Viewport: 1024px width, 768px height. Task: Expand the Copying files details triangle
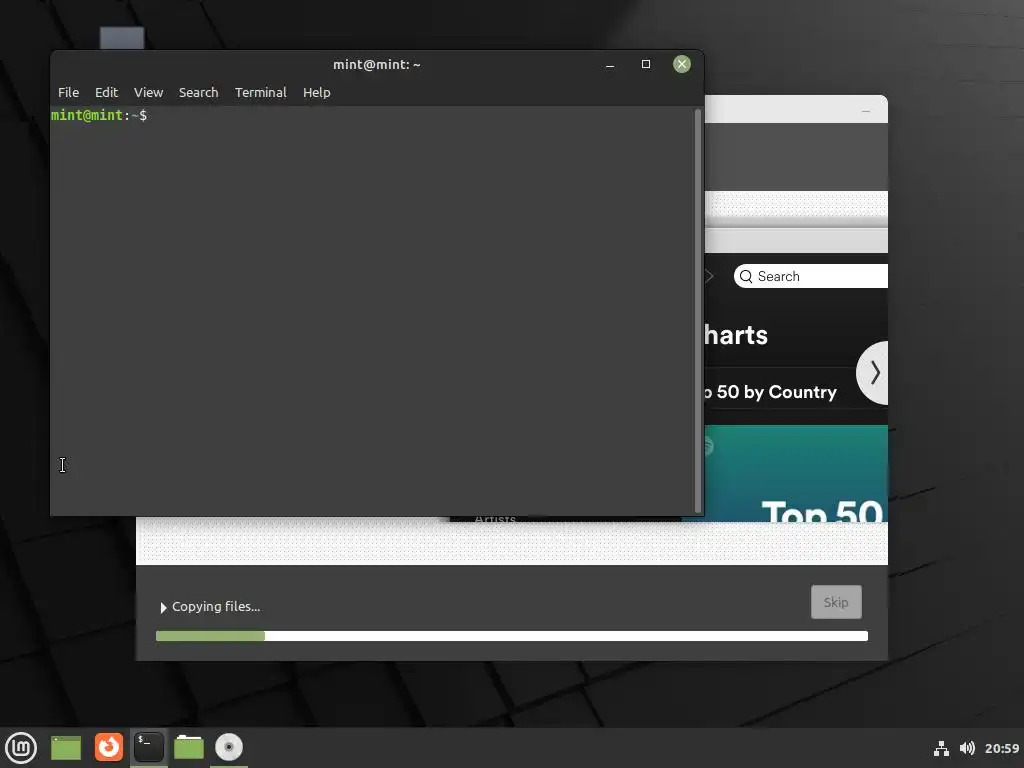(163, 607)
